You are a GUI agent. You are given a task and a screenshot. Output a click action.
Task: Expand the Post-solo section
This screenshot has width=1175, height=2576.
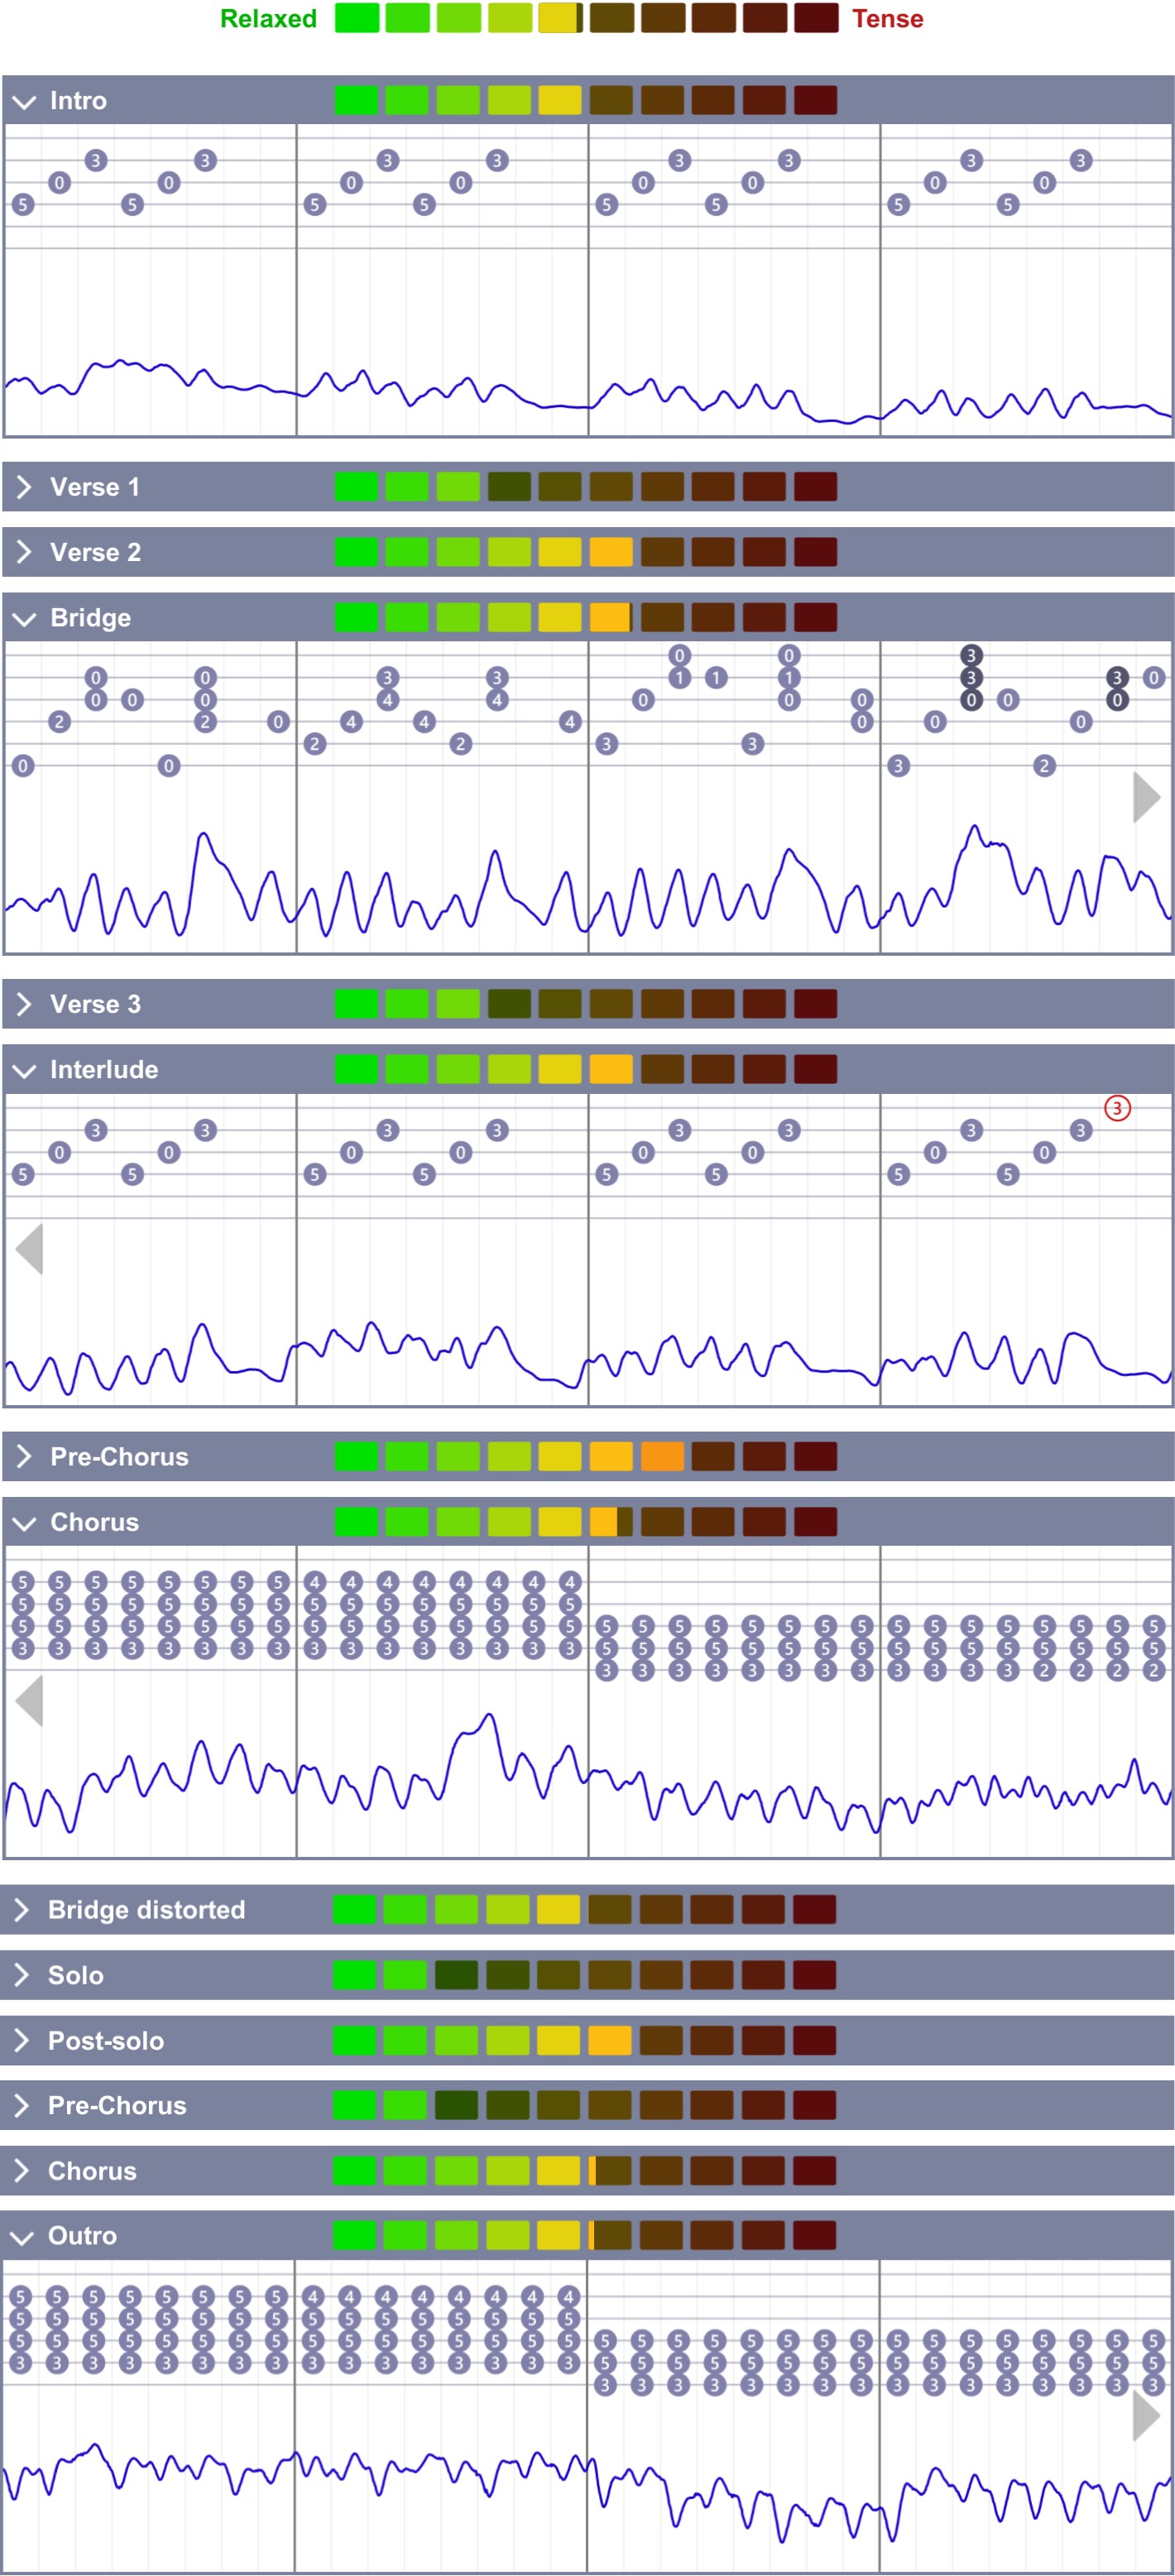pos(22,2041)
